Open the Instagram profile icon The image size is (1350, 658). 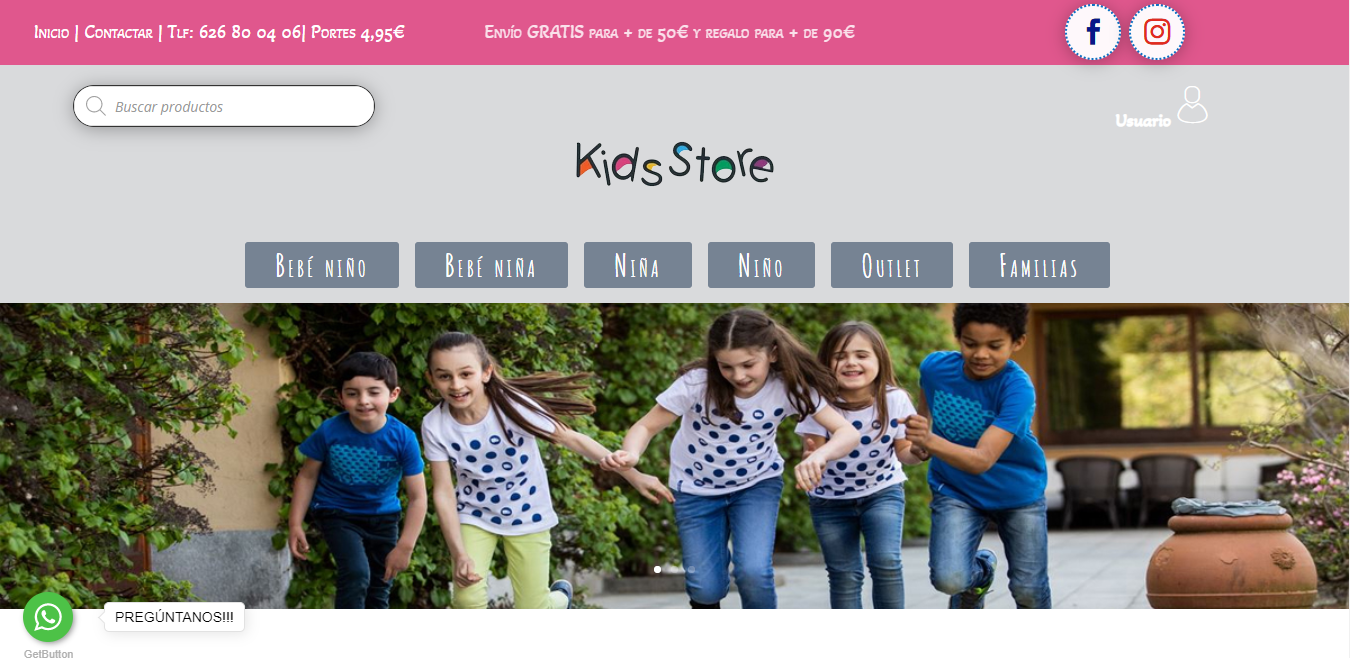pos(1157,33)
